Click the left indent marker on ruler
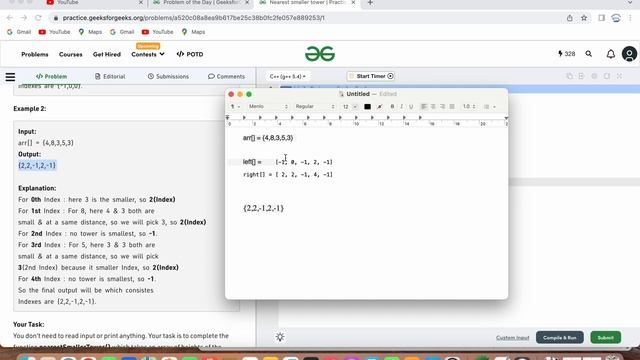 (x=227, y=118)
